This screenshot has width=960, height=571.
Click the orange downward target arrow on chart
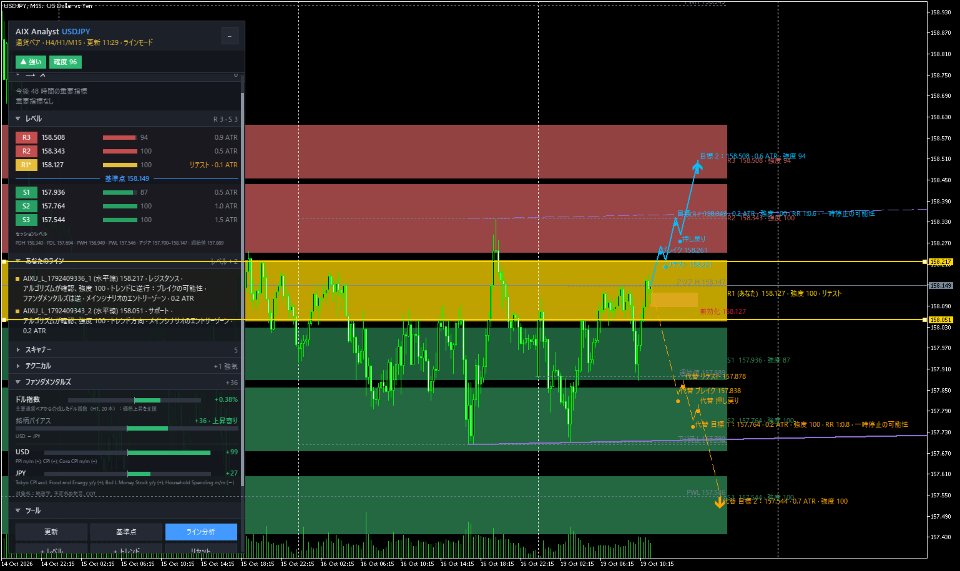point(720,502)
